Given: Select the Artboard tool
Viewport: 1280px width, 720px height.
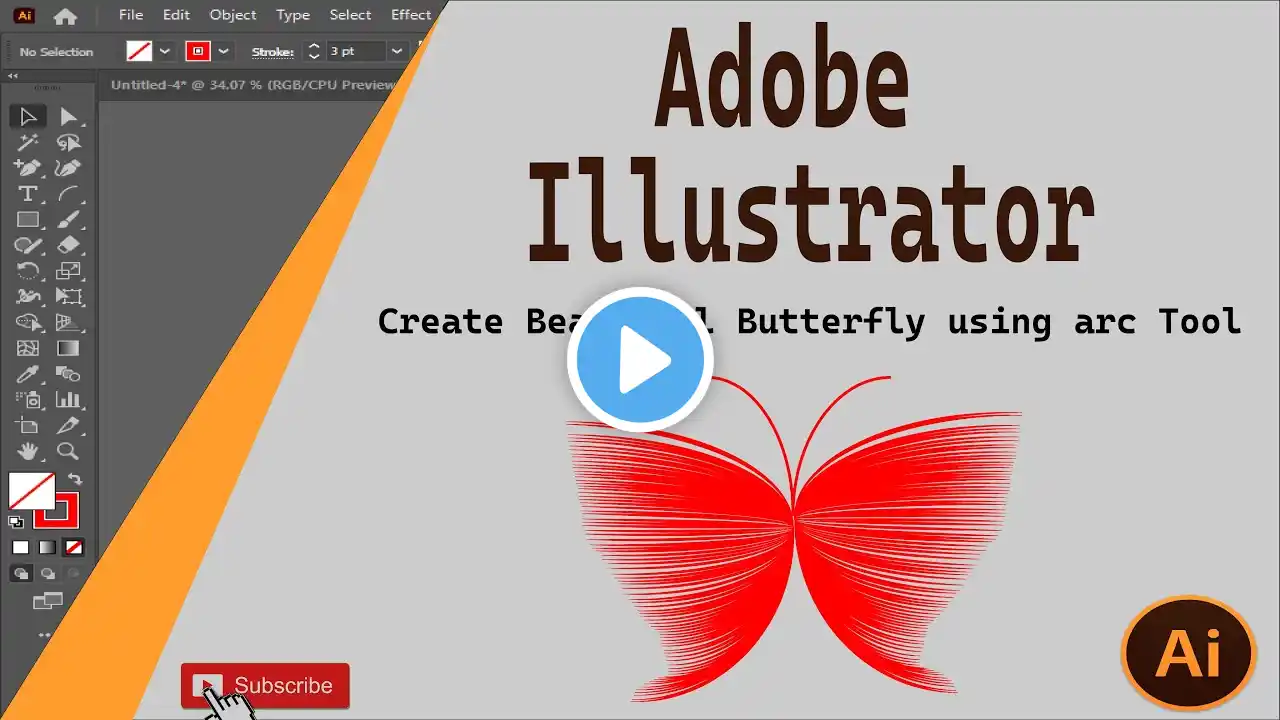Looking at the screenshot, I should click(28, 426).
